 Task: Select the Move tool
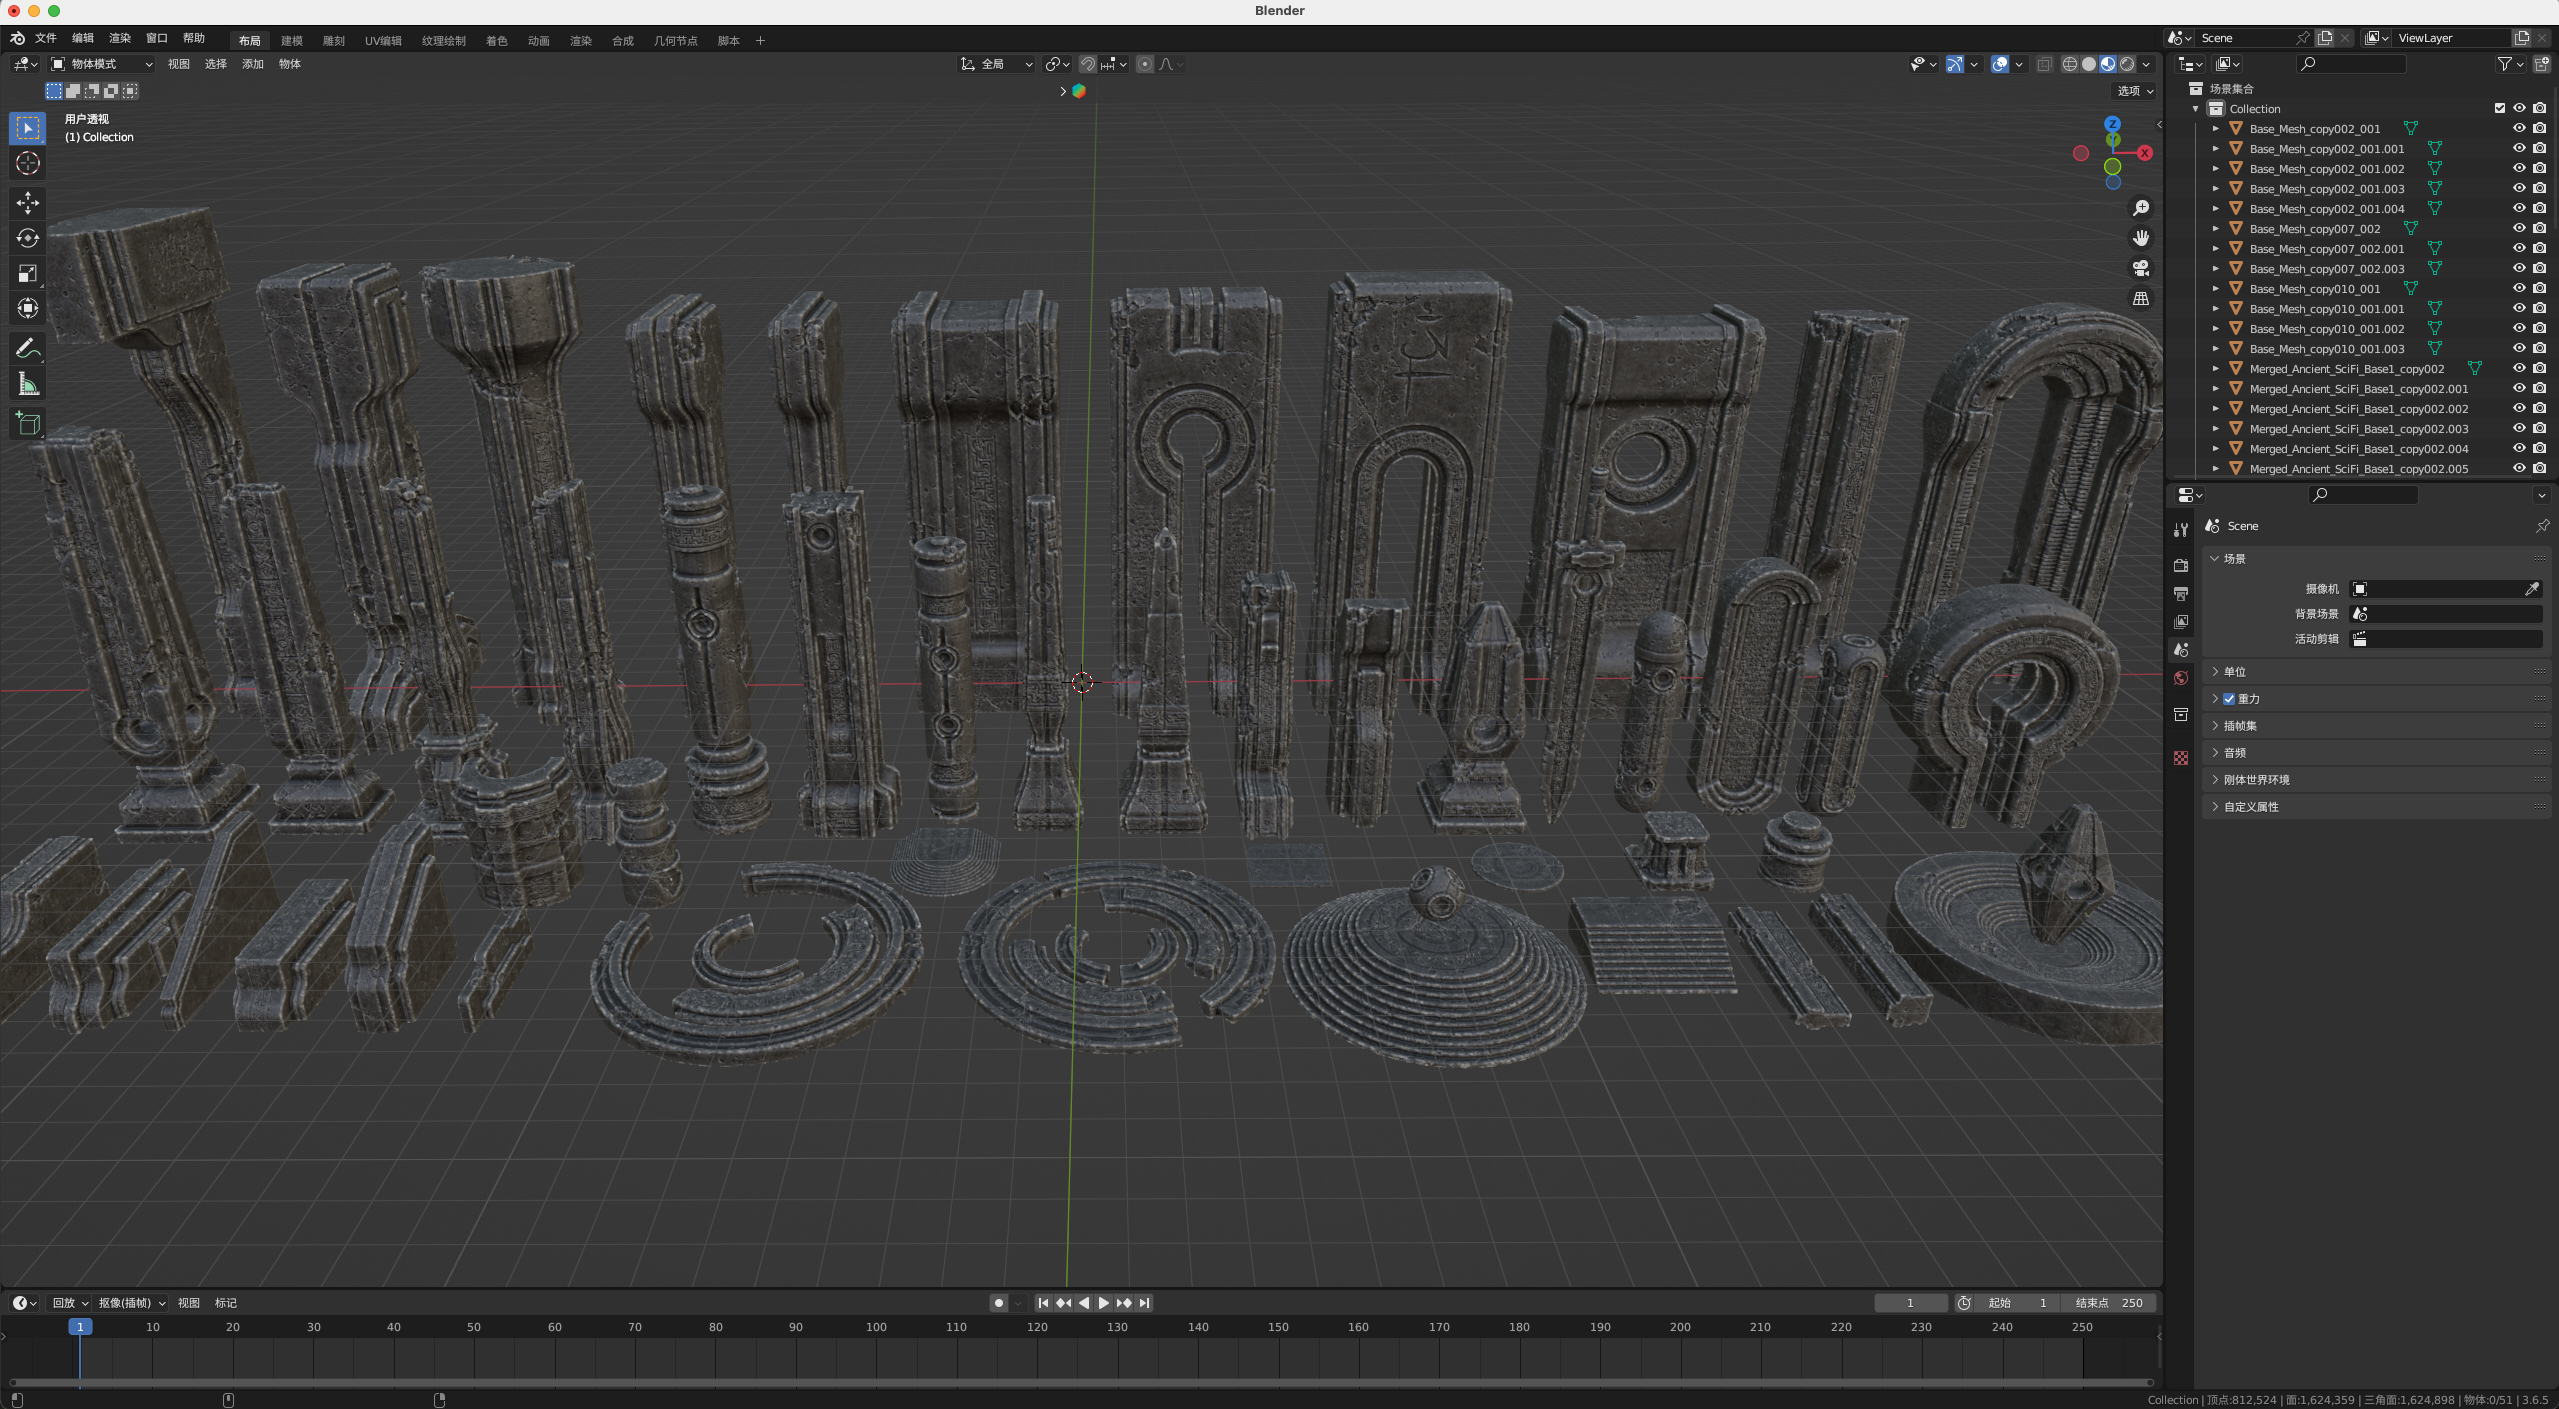[28, 203]
